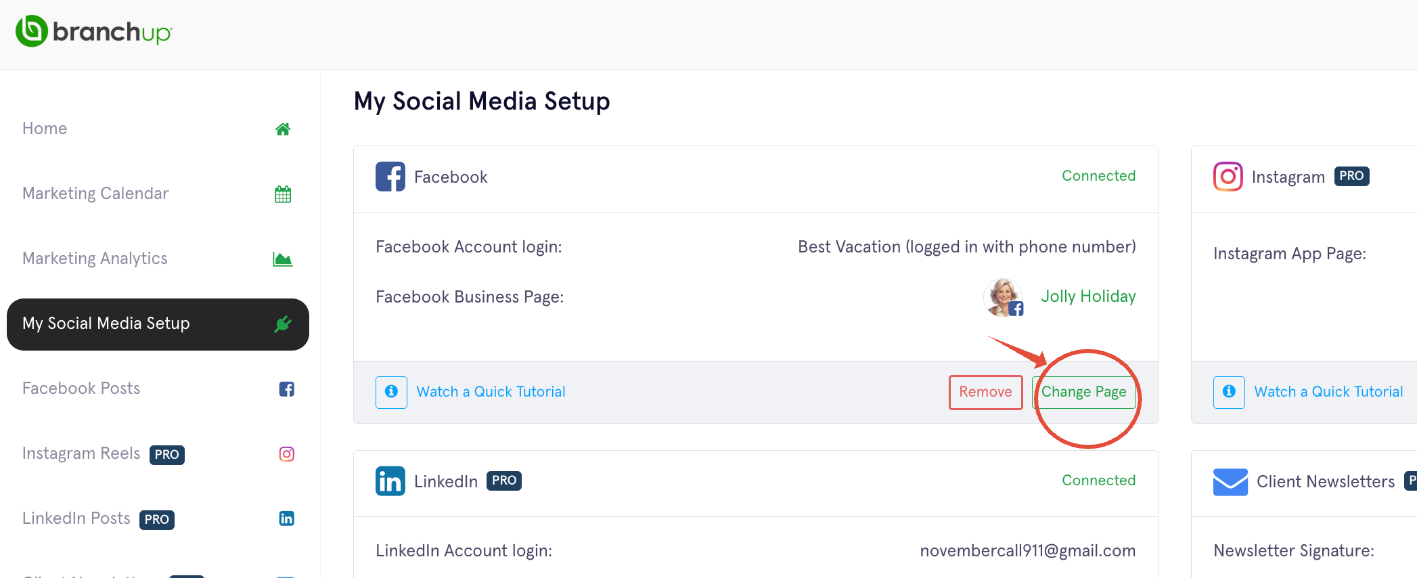The image size is (1417, 578).
Task: Click the Change Page button
Action: 1084,392
